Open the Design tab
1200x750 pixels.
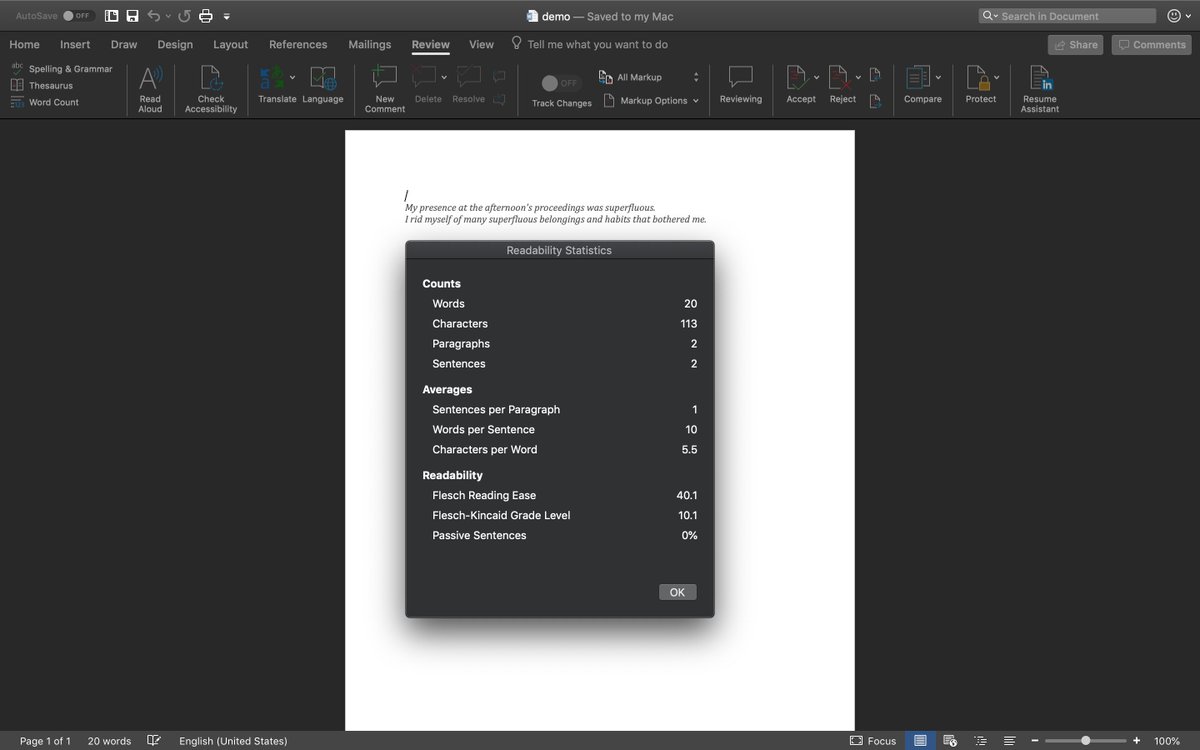tap(175, 44)
